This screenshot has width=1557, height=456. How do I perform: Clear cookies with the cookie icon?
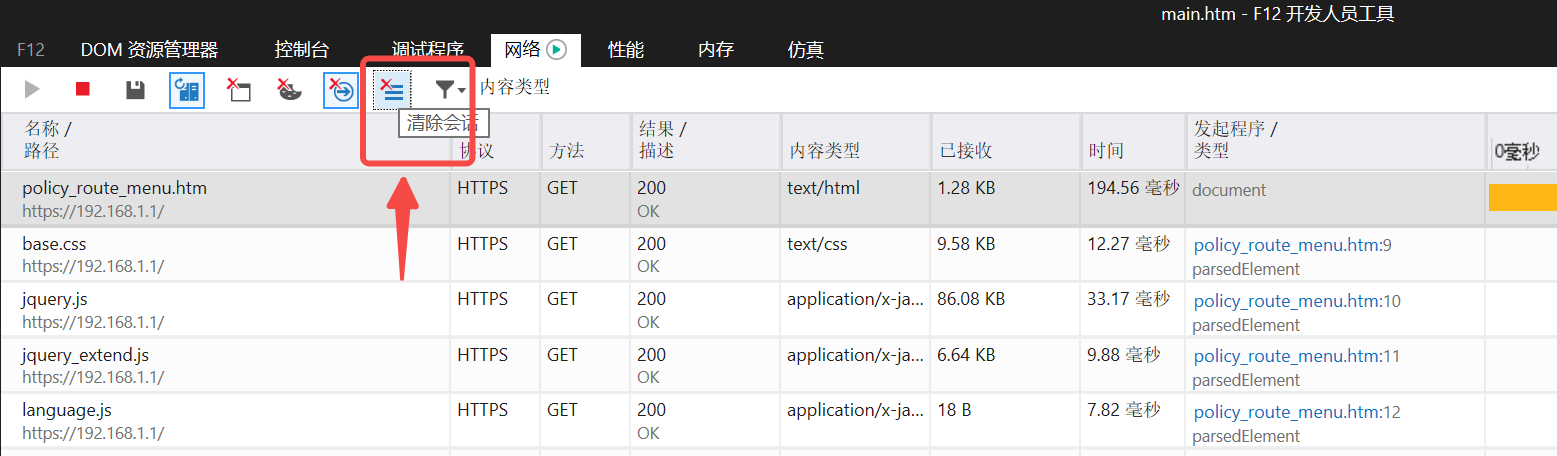289,90
